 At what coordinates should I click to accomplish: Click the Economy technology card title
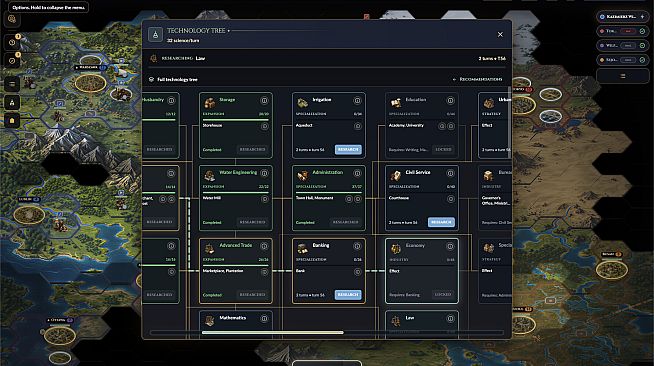[415, 246]
